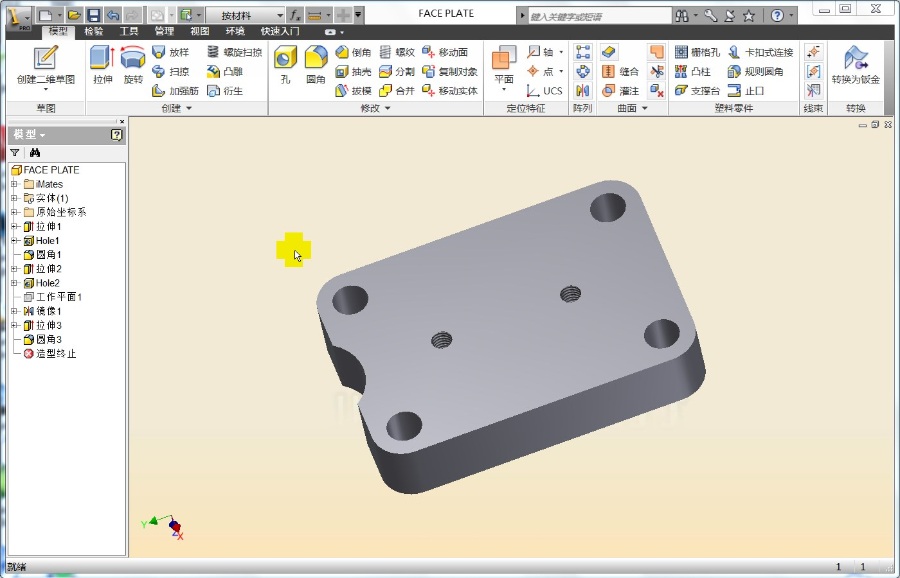Expand the 创建 panel dropdown arrow
Image resolution: width=900 pixels, height=578 pixels.
coord(189,108)
